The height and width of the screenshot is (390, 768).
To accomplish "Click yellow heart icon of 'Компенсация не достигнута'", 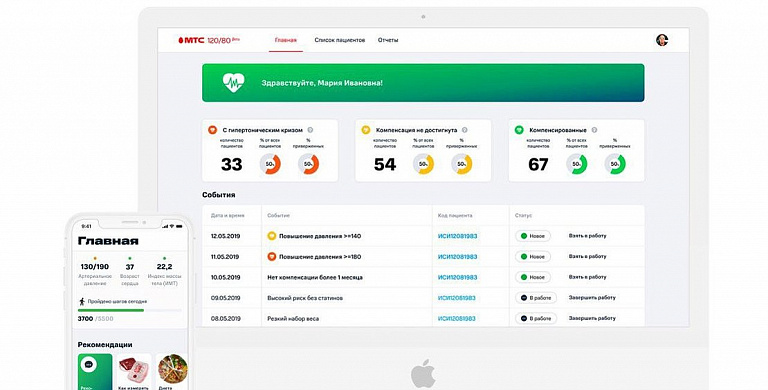I will pos(365,130).
